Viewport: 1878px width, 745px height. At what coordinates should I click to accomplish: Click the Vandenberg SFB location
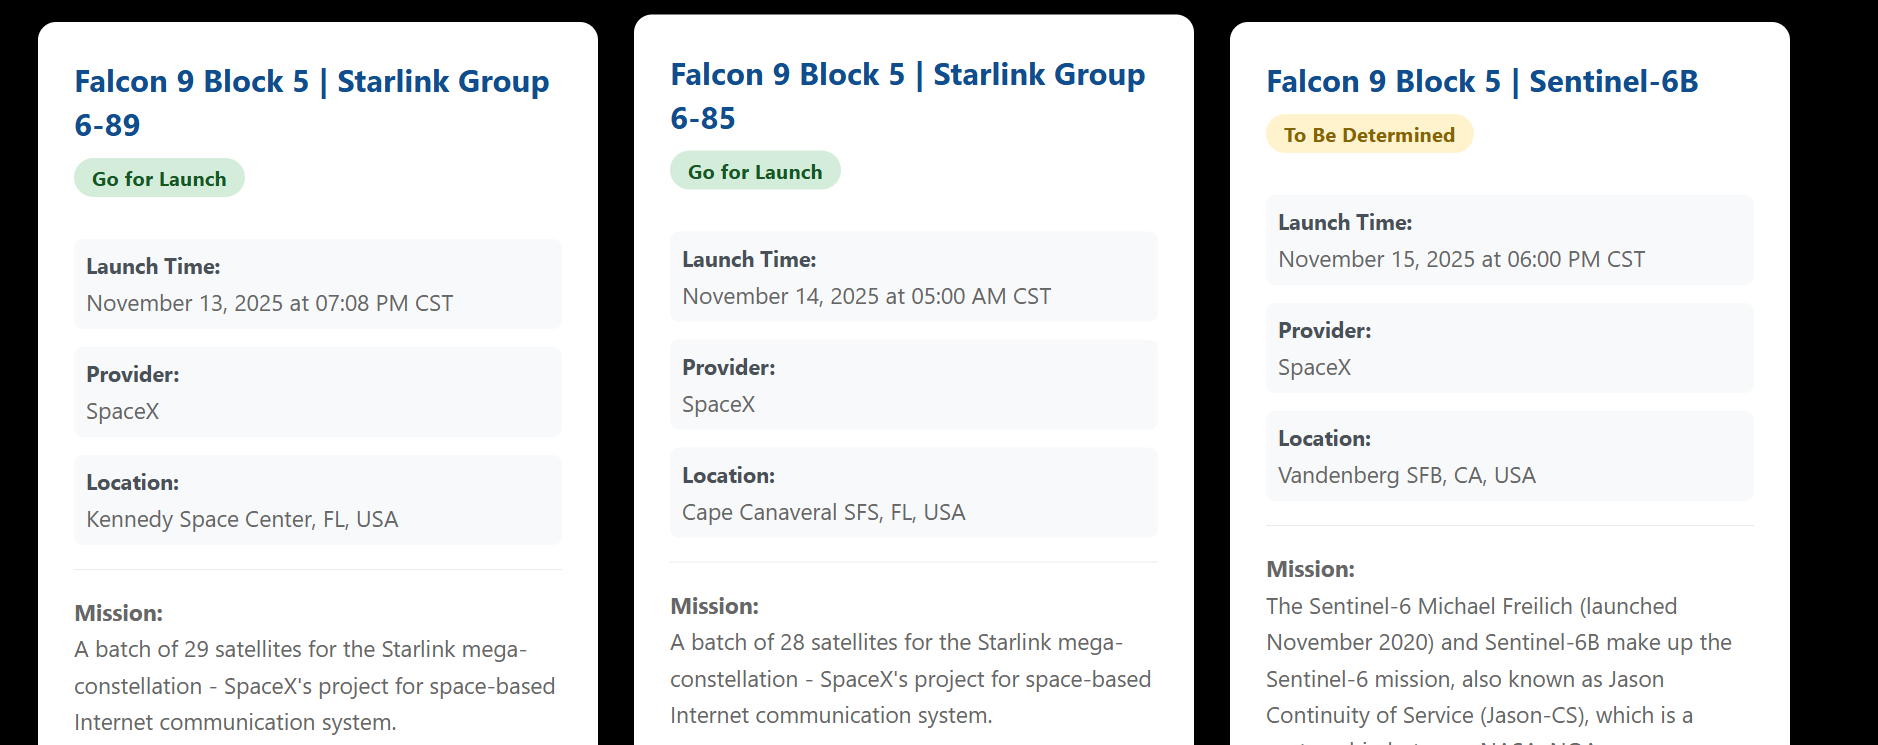1406,475
